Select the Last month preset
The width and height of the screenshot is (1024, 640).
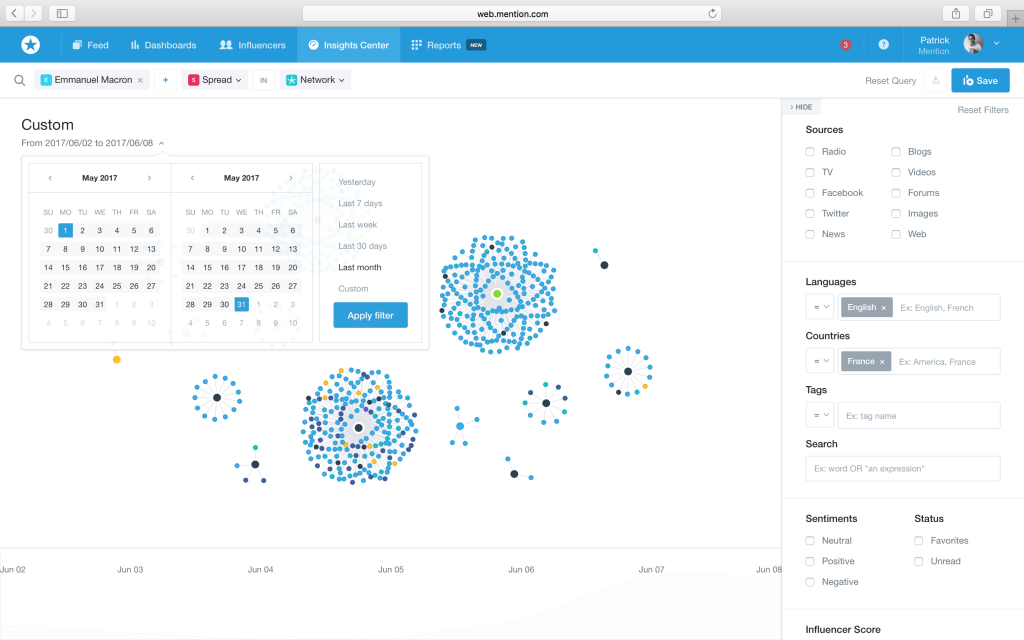tap(360, 267)
